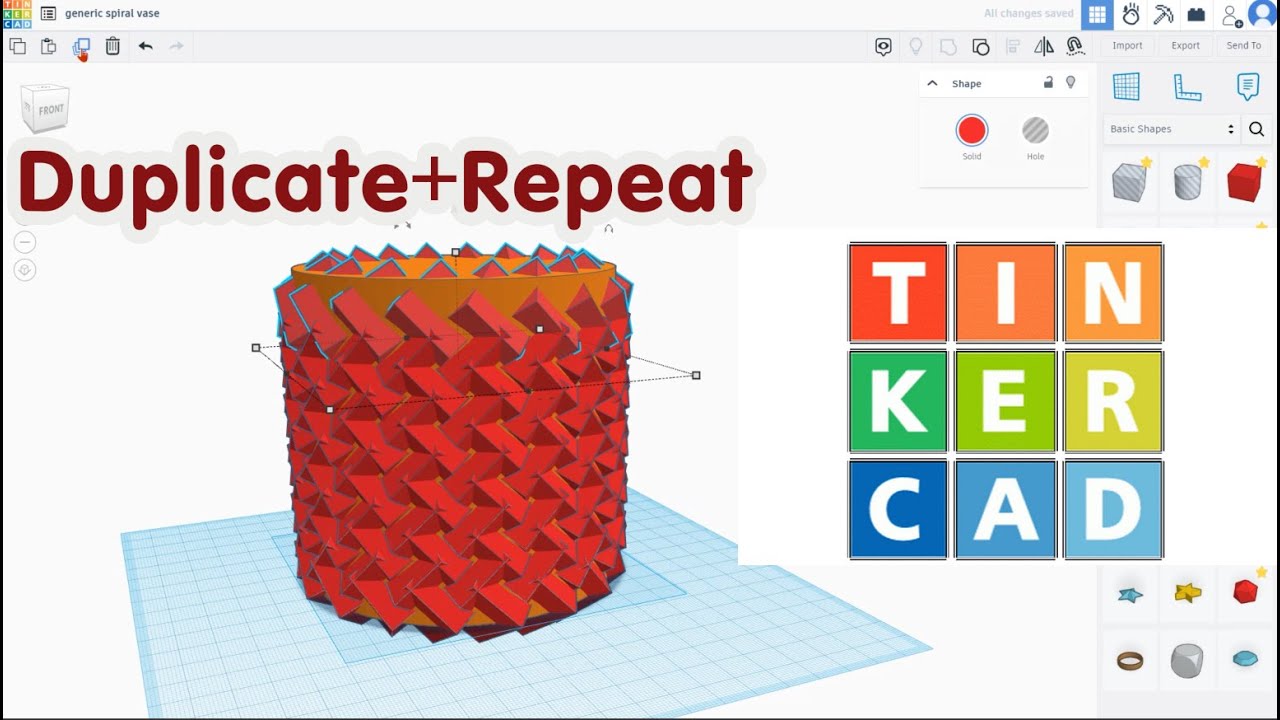Pick the yellow star shape
This screenshot has width=1280, height=720.
click(1187, 592)
